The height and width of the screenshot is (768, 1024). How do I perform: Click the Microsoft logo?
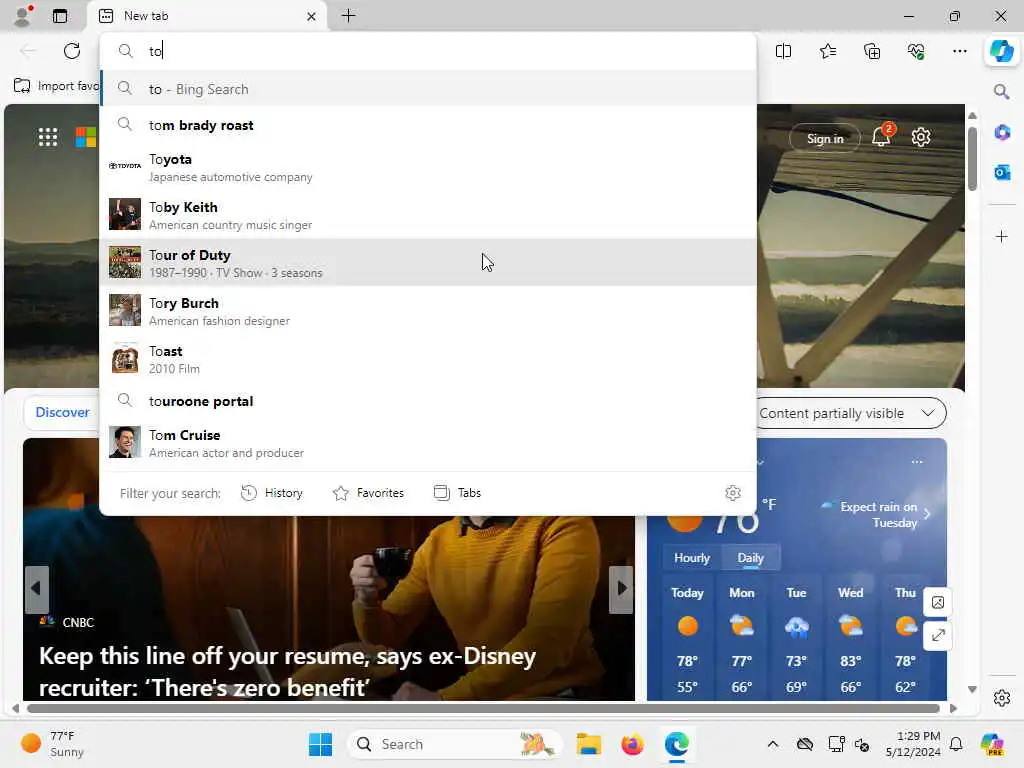coord(86,137)
